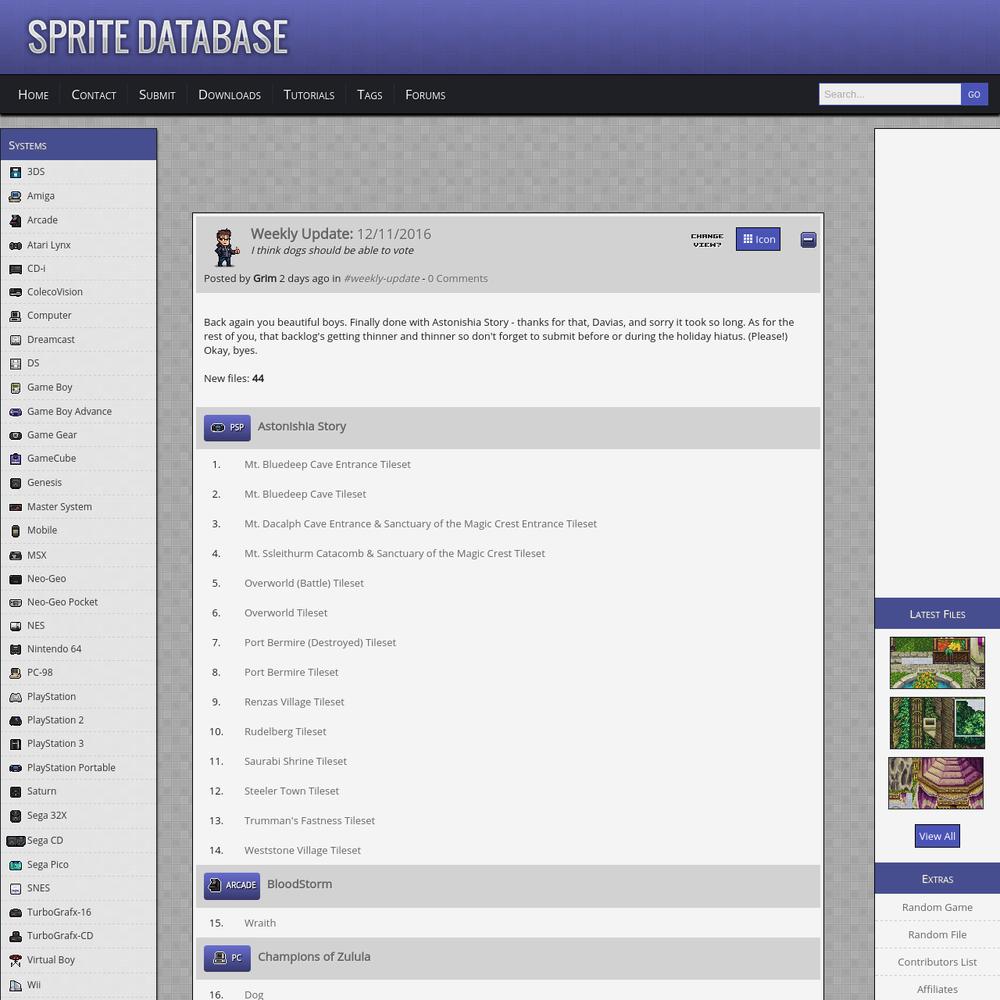
Task: Open the Tutorials section
Action: click(x=309, y=95)
